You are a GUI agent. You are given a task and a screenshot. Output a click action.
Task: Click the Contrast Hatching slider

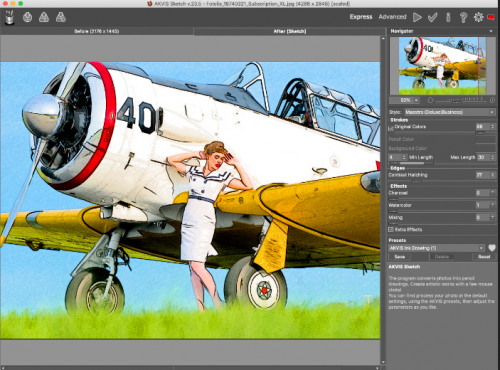click(442, 181)
